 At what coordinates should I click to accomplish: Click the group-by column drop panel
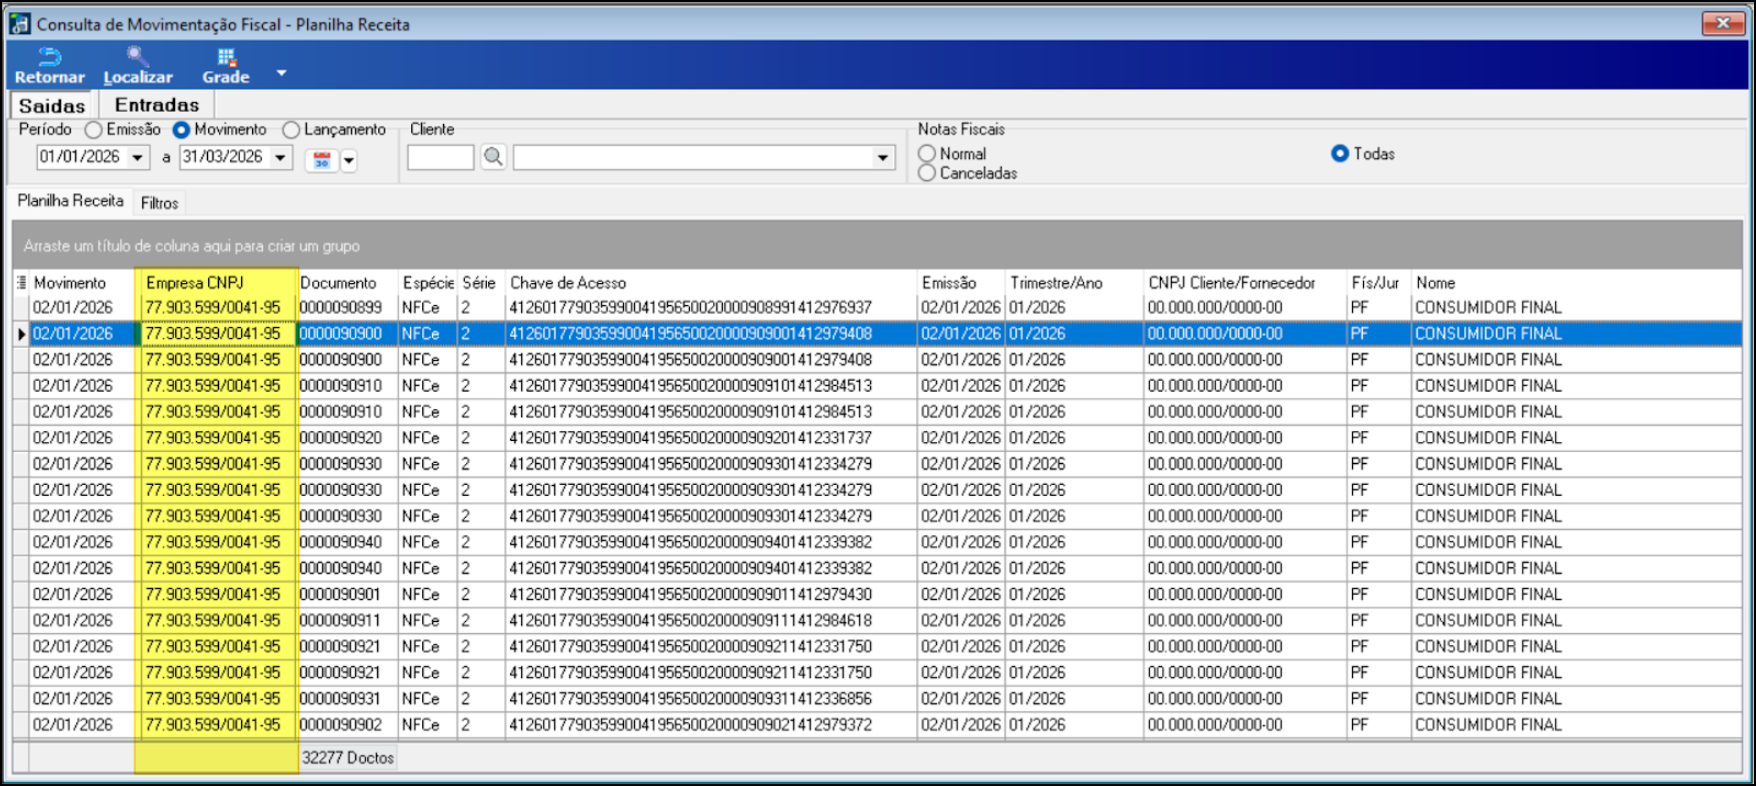coord(877,245)
